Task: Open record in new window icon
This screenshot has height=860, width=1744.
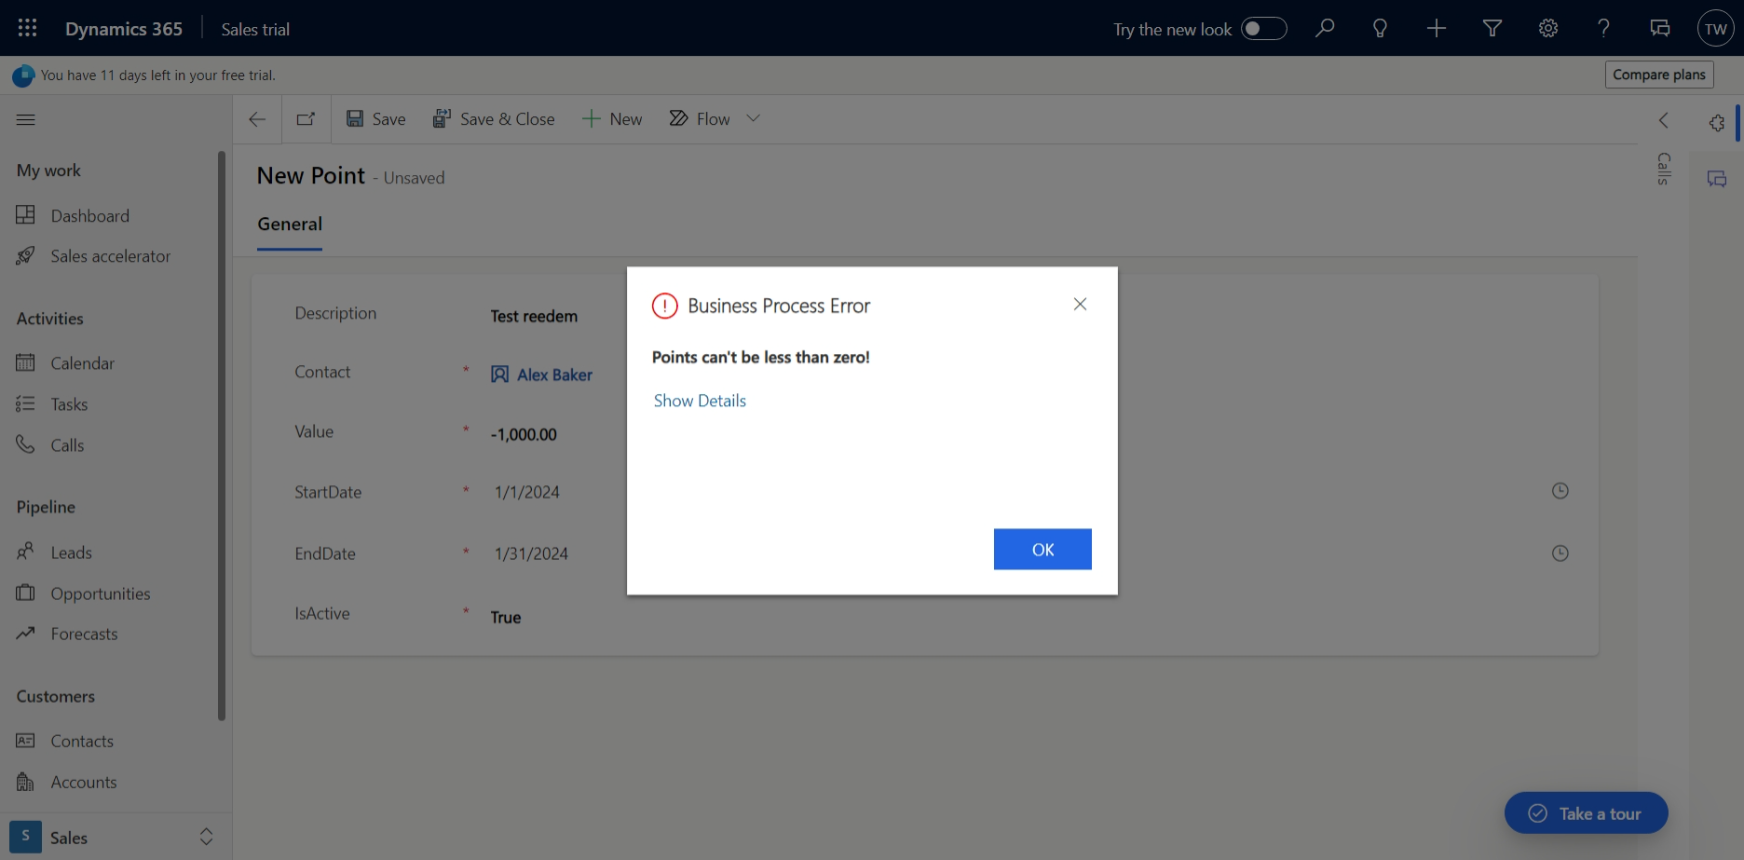Action: coord(306,119)
